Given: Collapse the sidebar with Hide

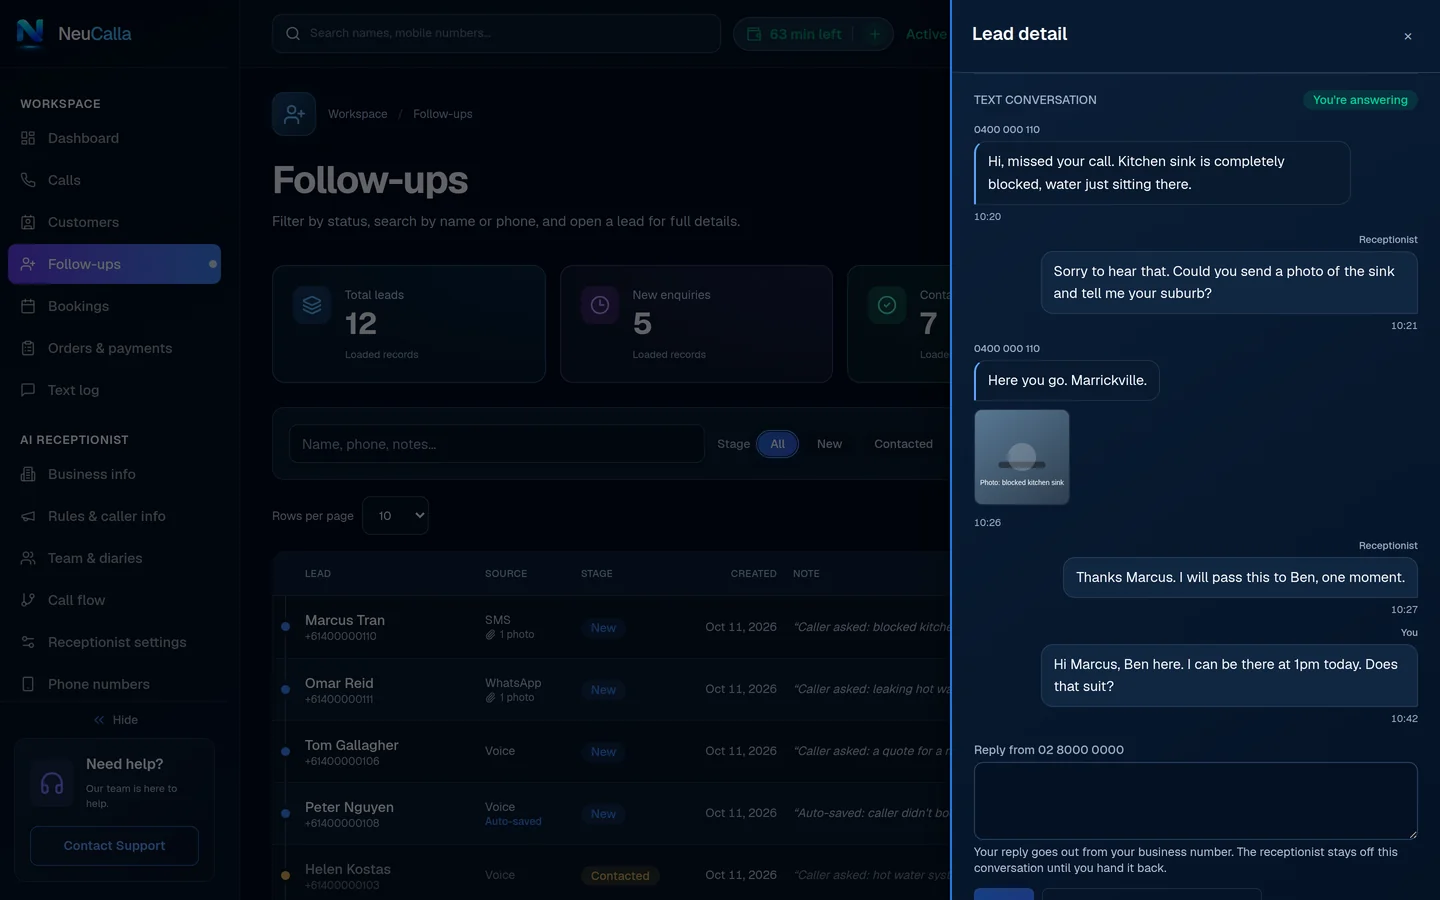Looking at the screenshot, I should click(x=115, y=720).
